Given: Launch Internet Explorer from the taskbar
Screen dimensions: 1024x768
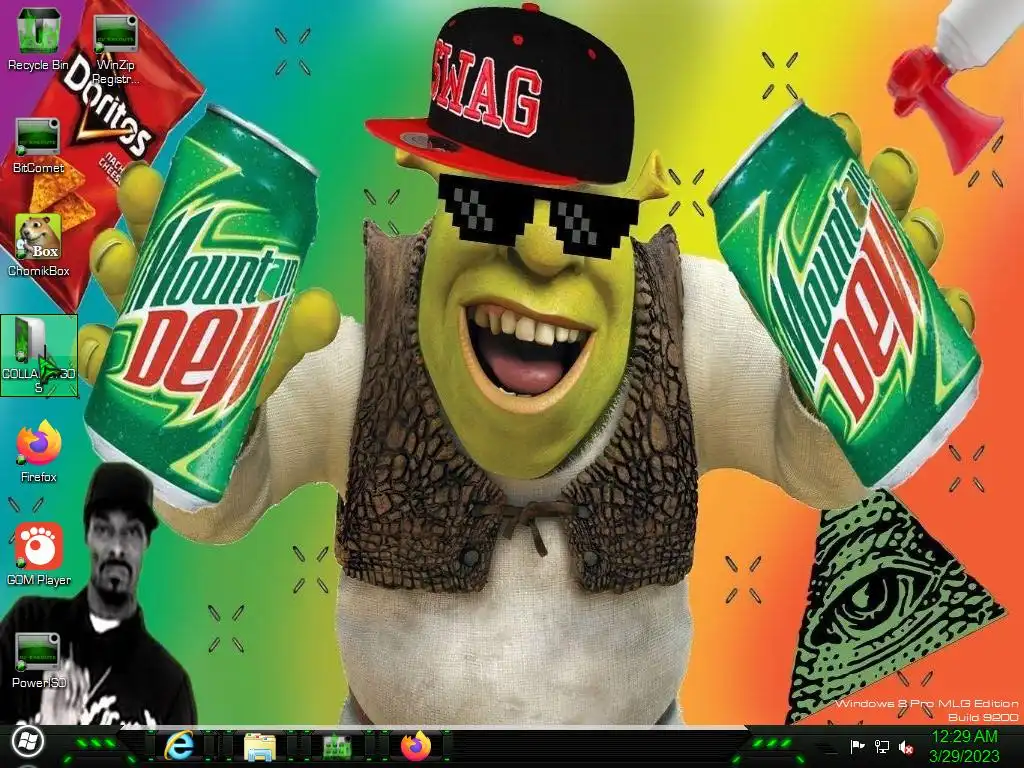Looking at the screenshot, I should (178, 746).
